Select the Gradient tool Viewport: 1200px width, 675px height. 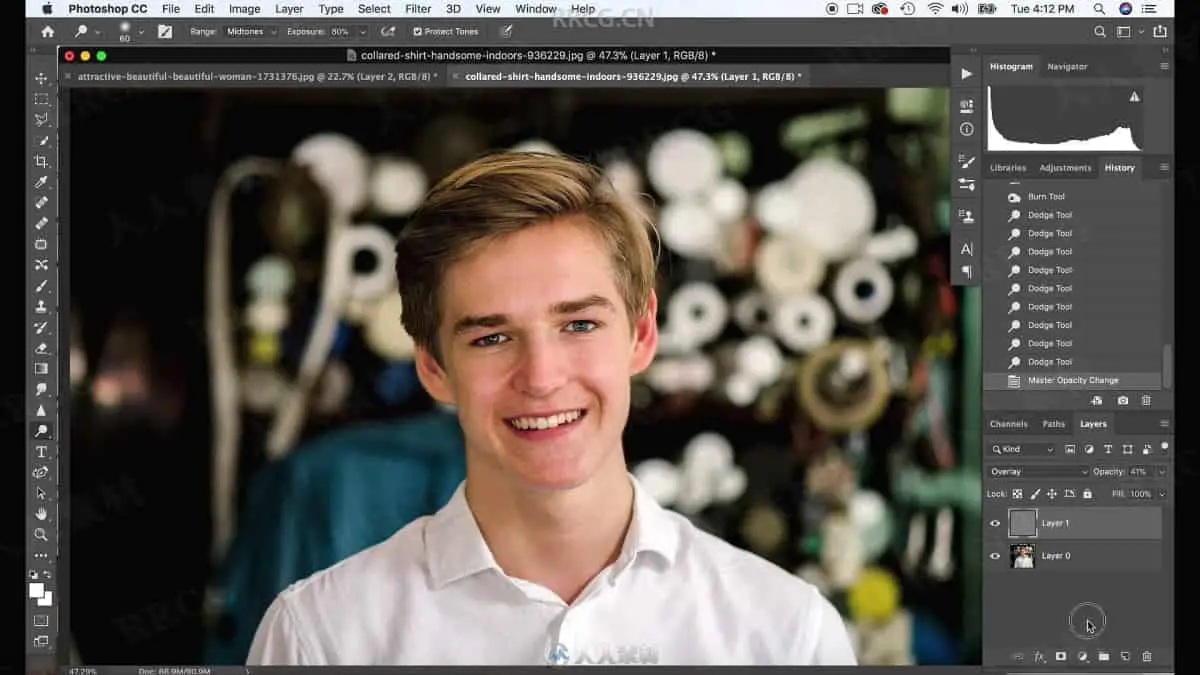click(41, 369)
